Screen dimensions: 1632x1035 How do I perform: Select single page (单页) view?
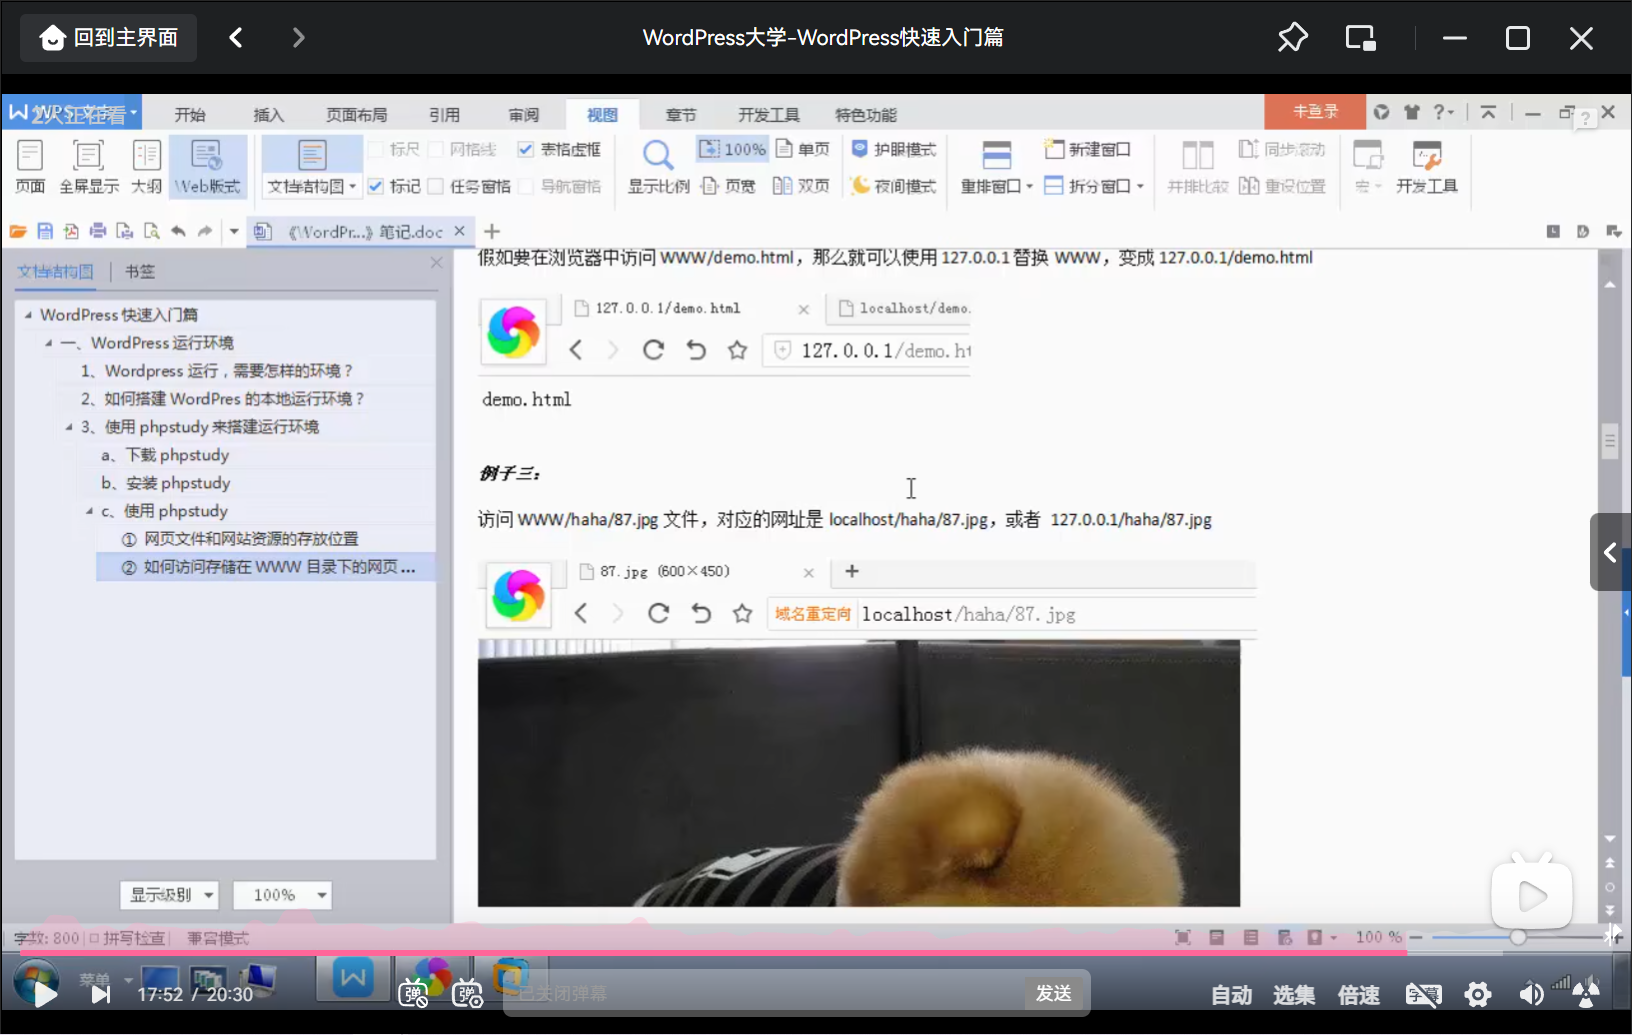click(803, 149)
